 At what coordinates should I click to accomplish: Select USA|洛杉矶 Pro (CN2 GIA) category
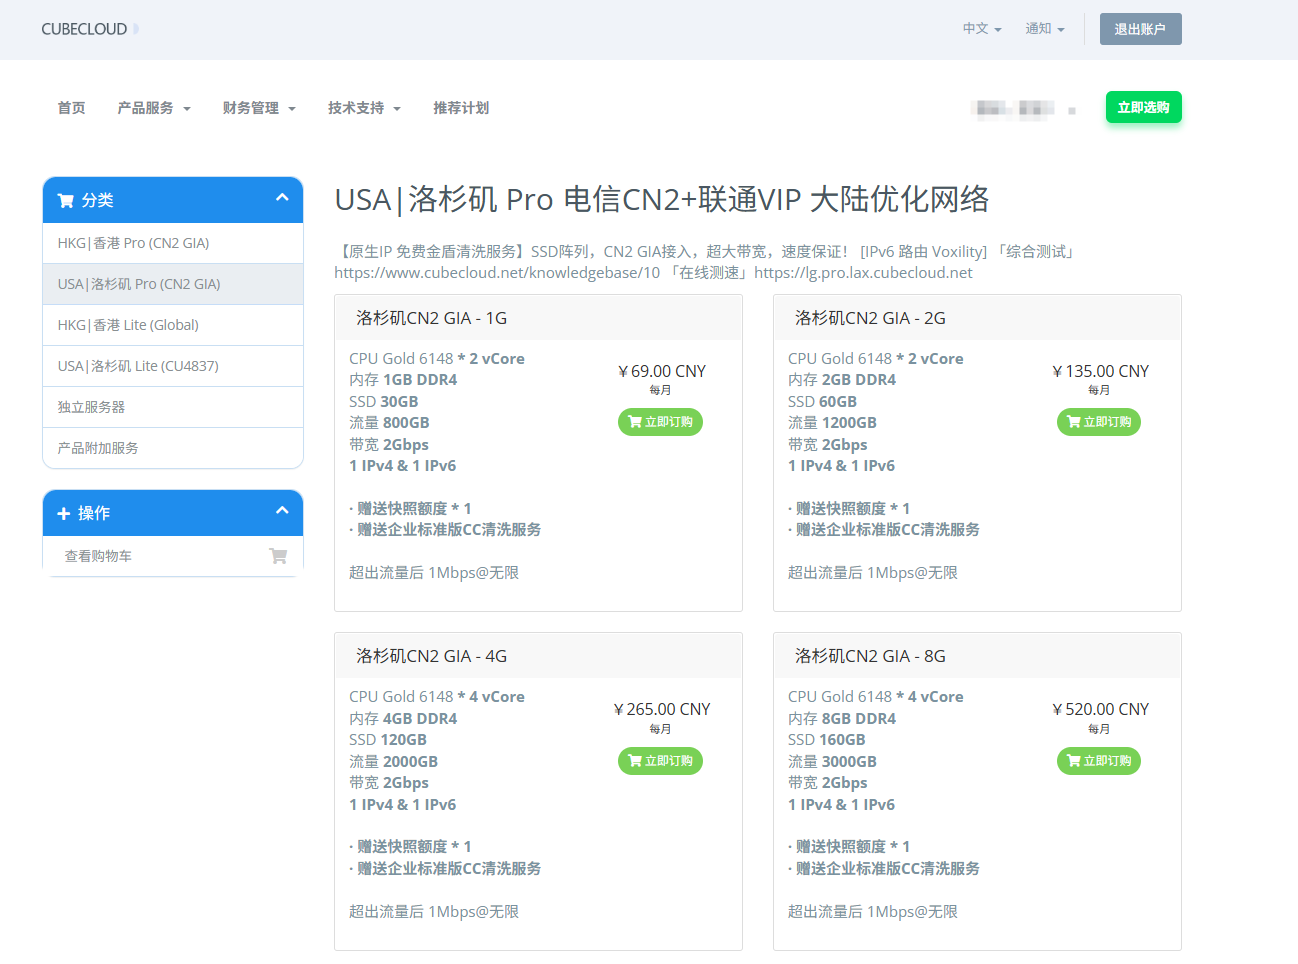173,284
